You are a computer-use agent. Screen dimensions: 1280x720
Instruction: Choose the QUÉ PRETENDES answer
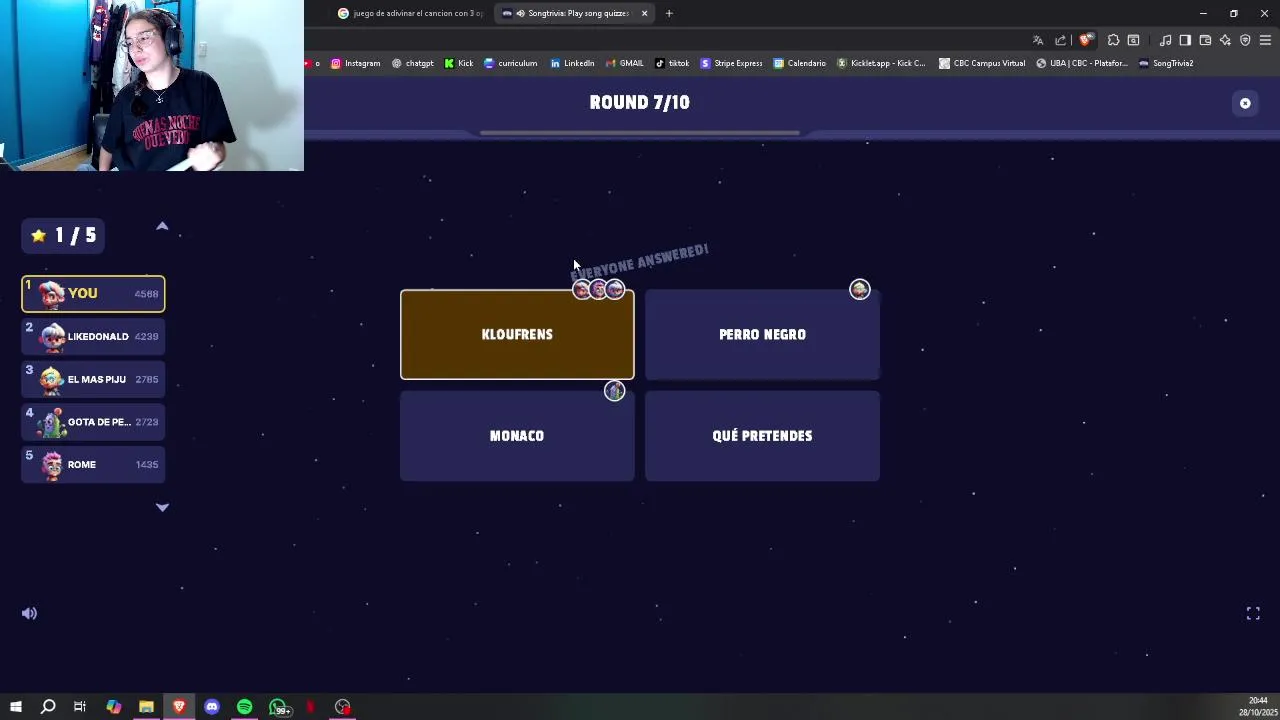click(762, 436)
